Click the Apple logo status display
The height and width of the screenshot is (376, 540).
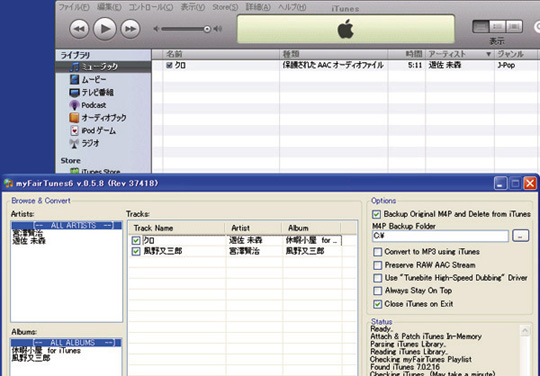[346, 29]
